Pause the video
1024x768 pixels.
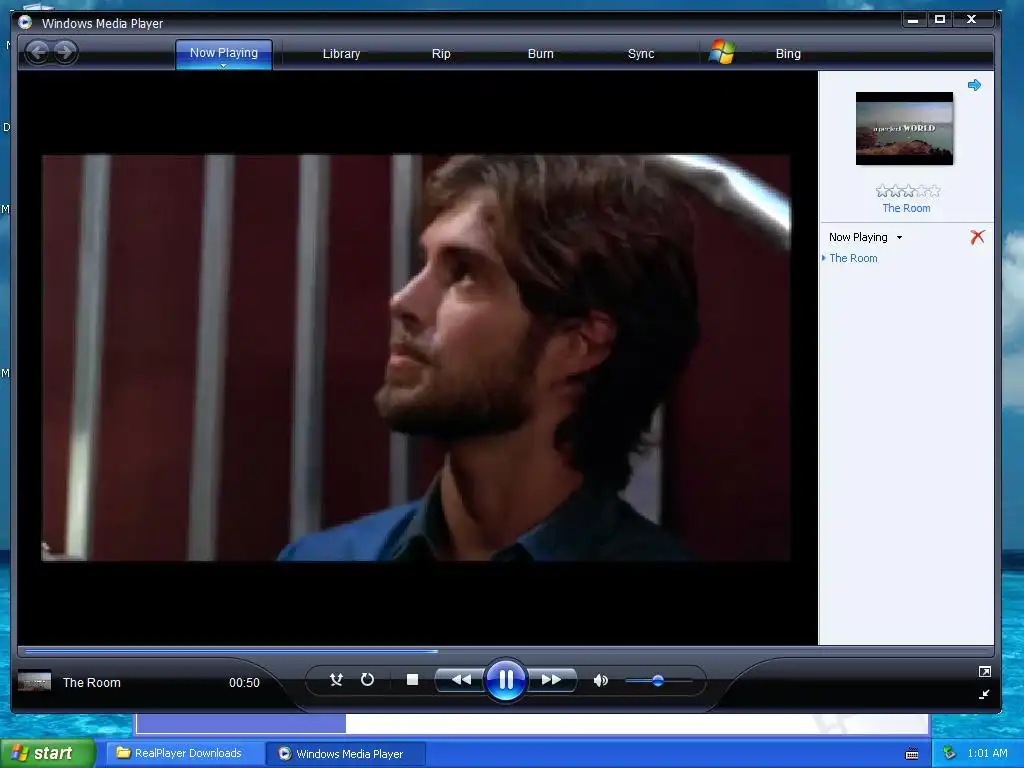506,680
